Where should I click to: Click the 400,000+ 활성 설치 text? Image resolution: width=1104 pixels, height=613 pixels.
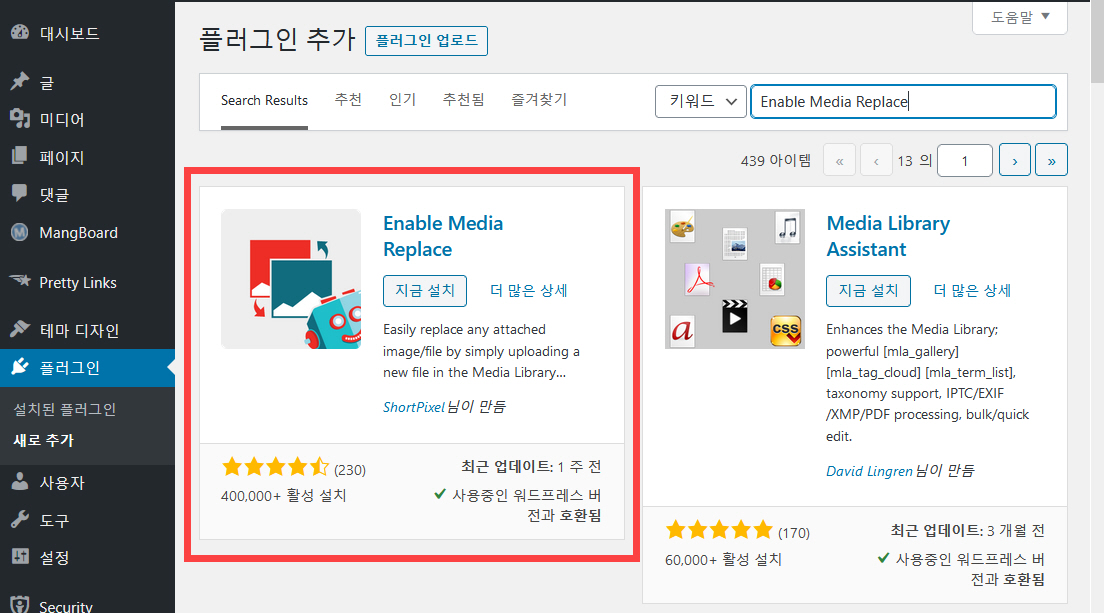pyautogui.click(x=284, y=495)
